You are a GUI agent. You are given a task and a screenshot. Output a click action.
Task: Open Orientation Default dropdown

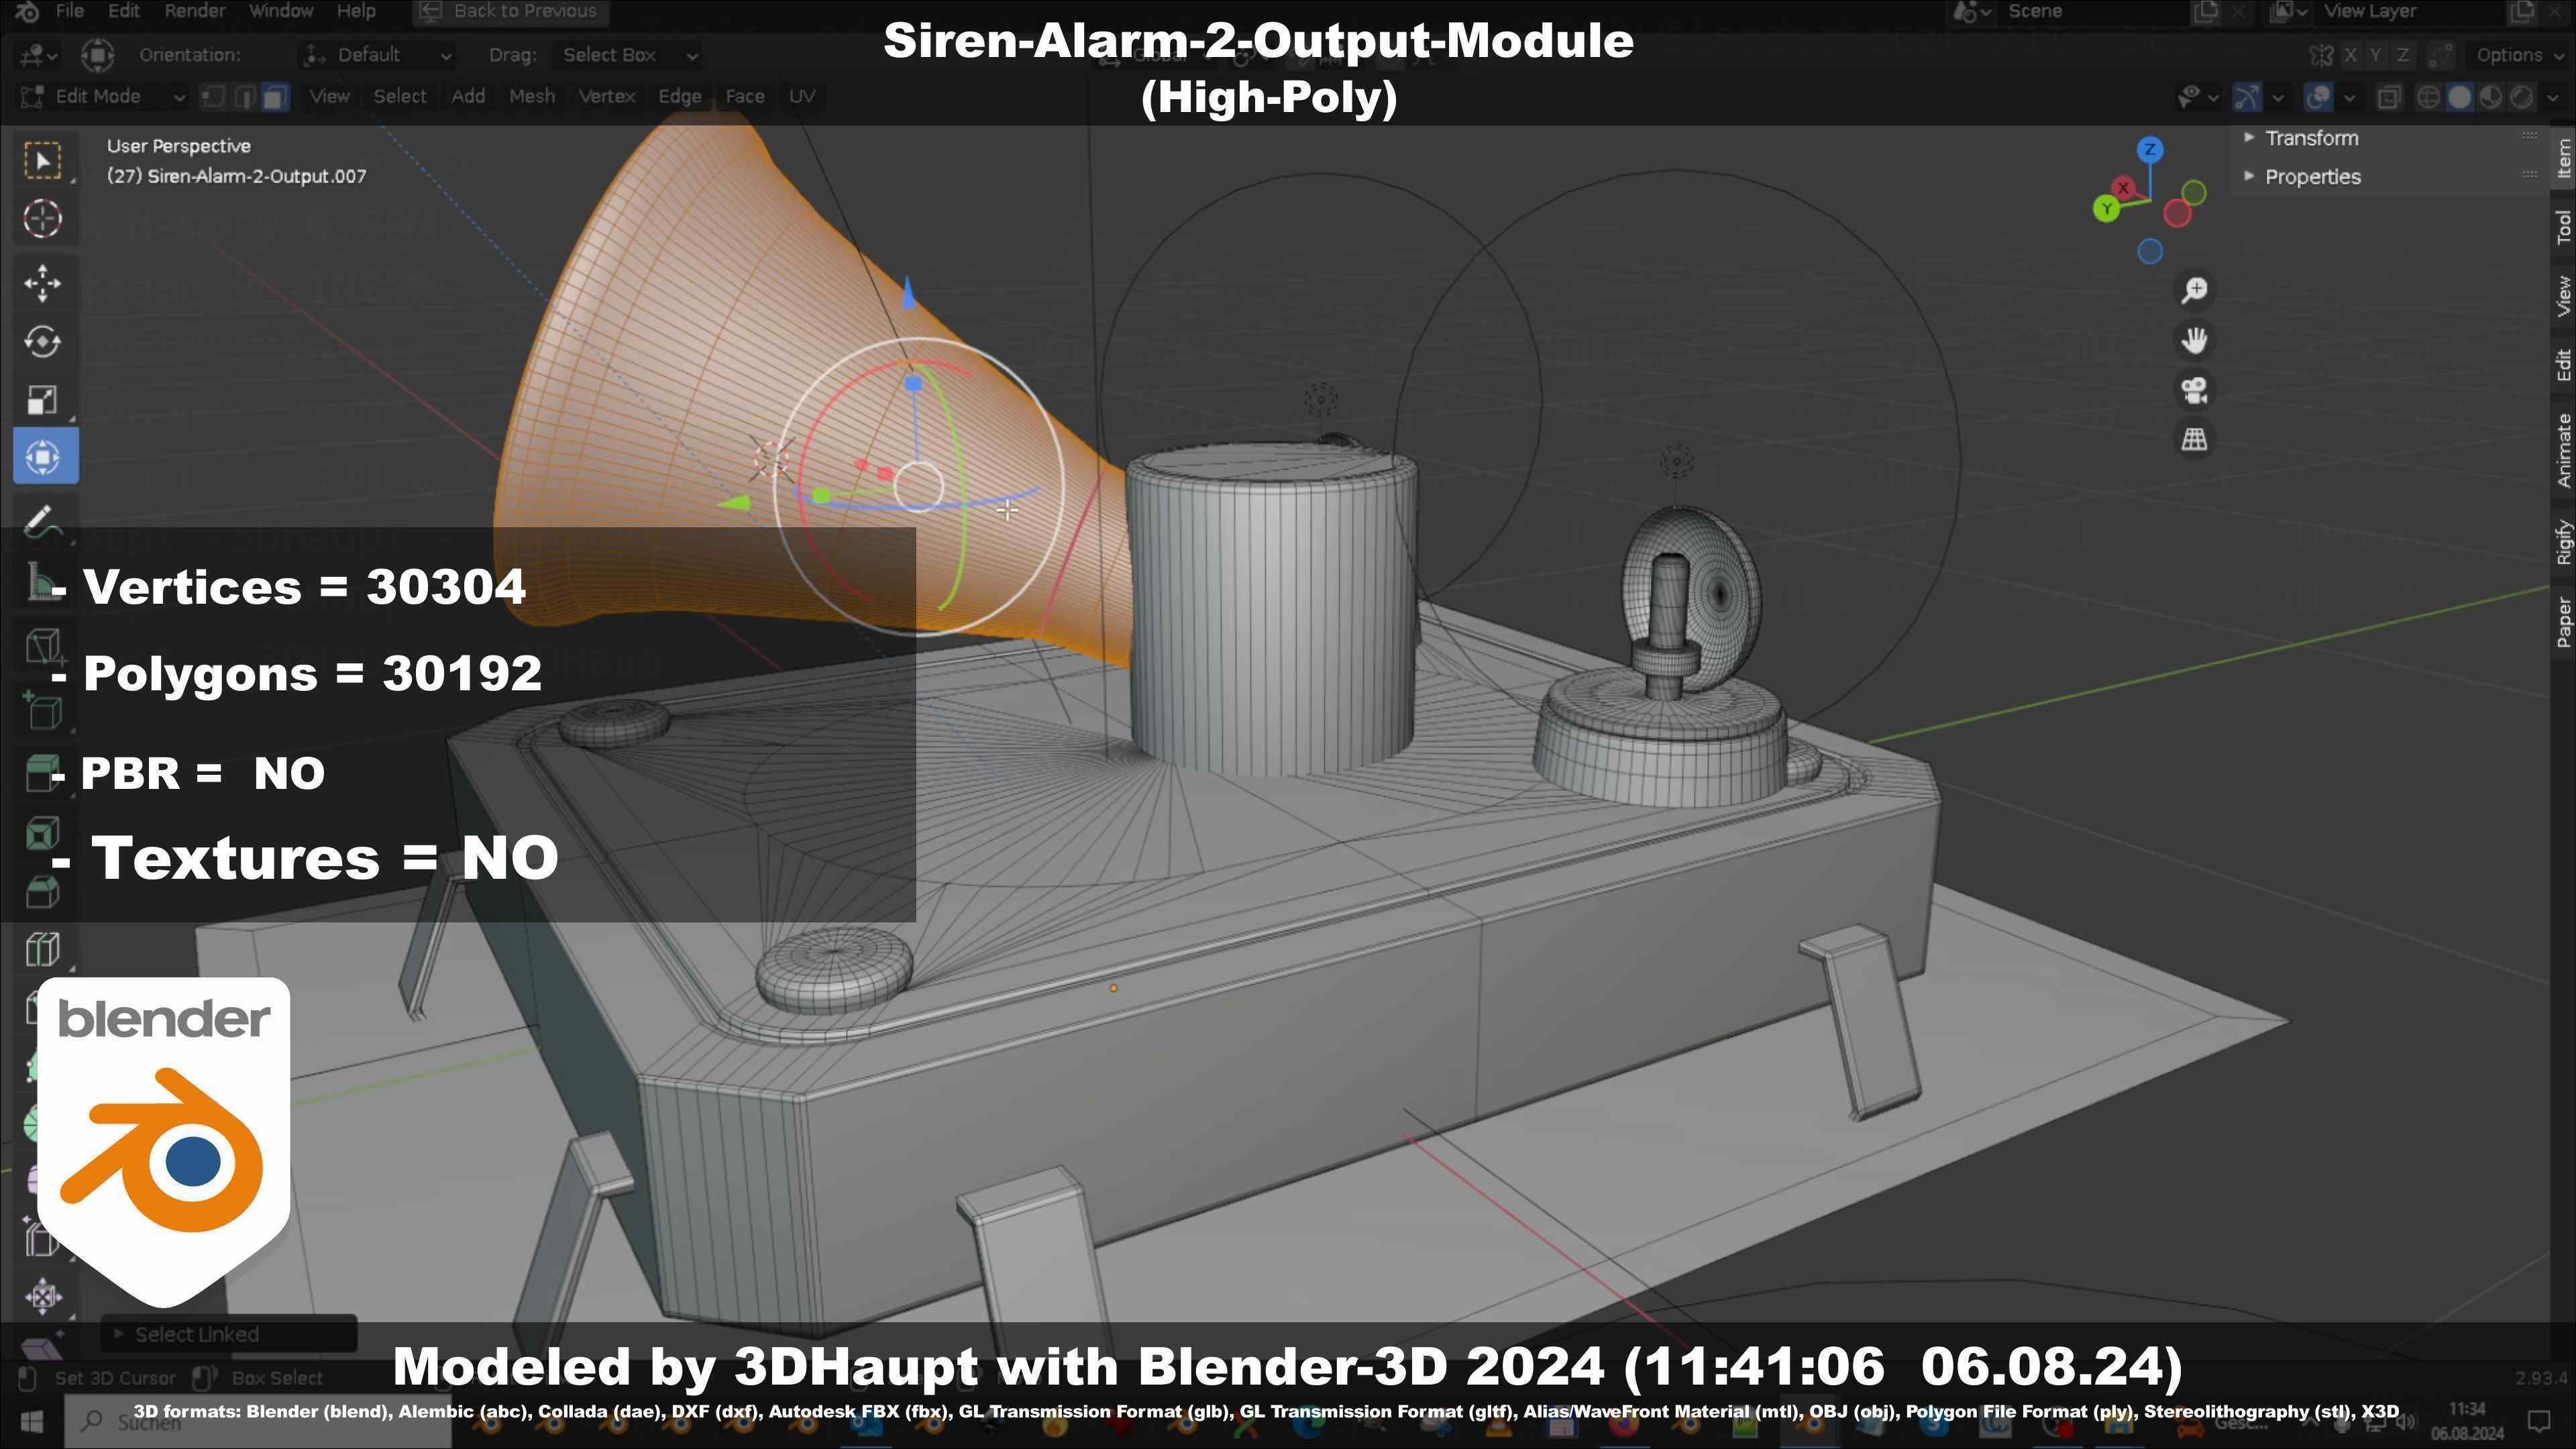(x=377, y=55)
